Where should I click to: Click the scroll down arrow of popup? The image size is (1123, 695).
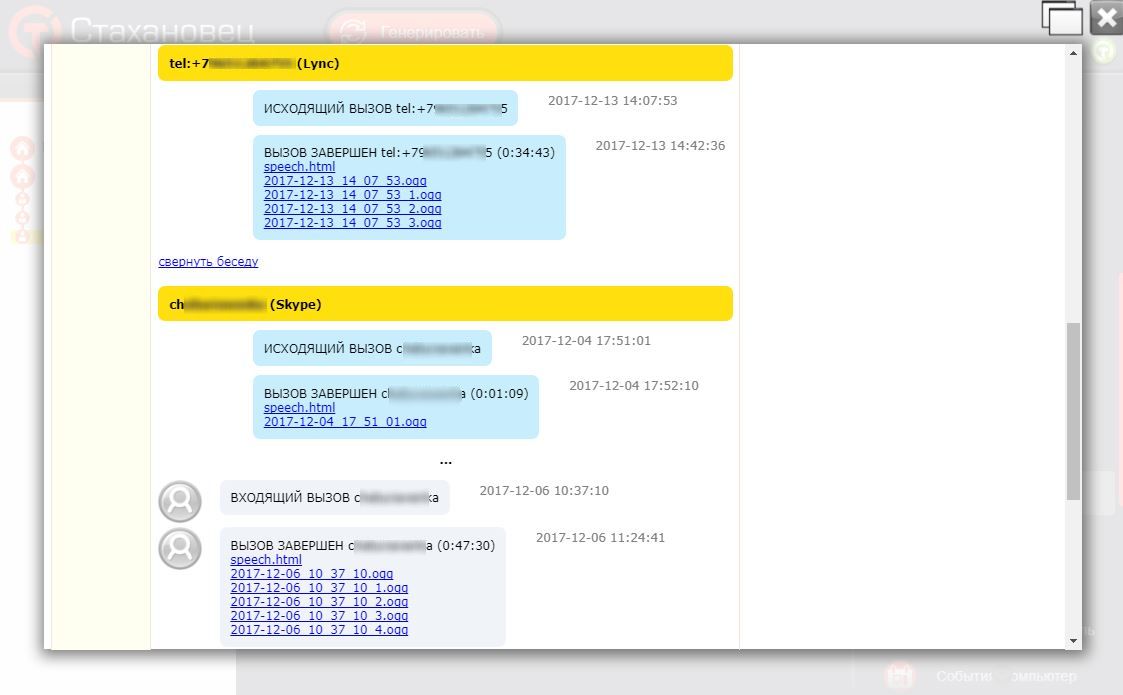coord(1073,641)
